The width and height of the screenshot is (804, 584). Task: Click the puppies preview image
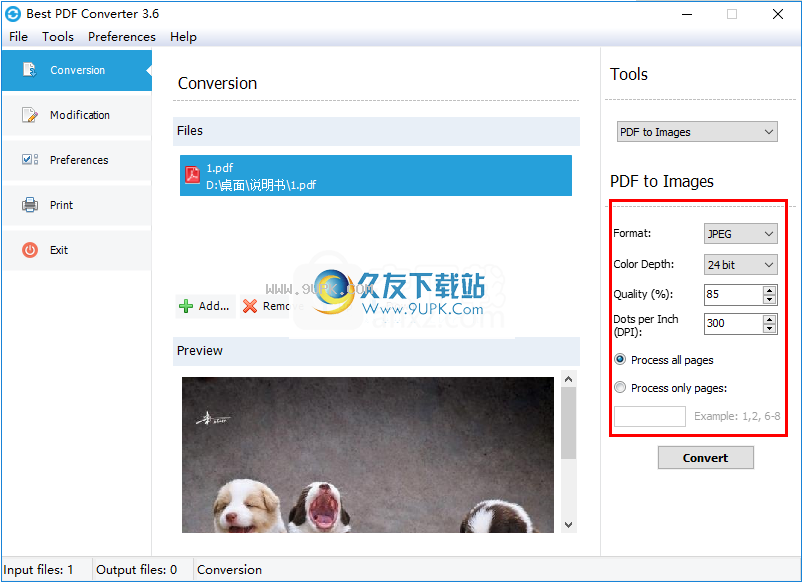(x=368, y=455)
